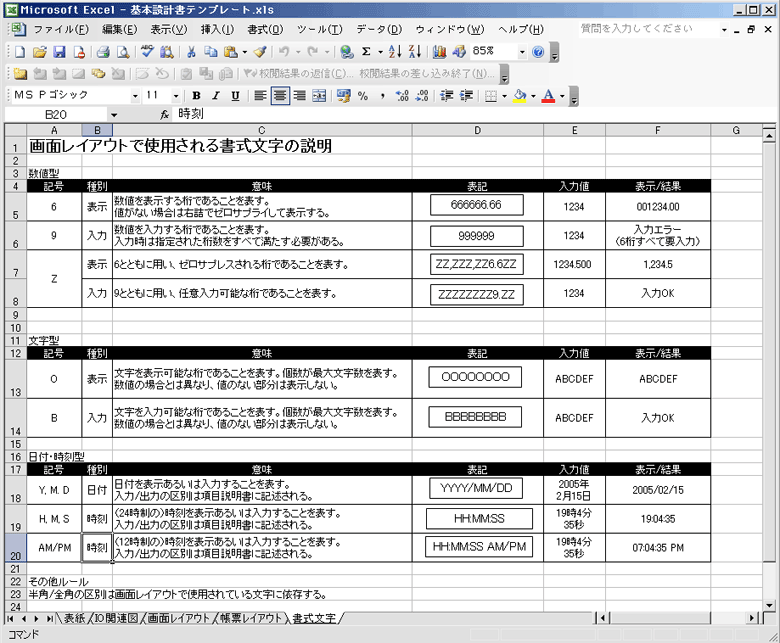The height and width of the screenshot is (643, 780).
Task: Open the font color palette arrow
Action: pos(563,95)
